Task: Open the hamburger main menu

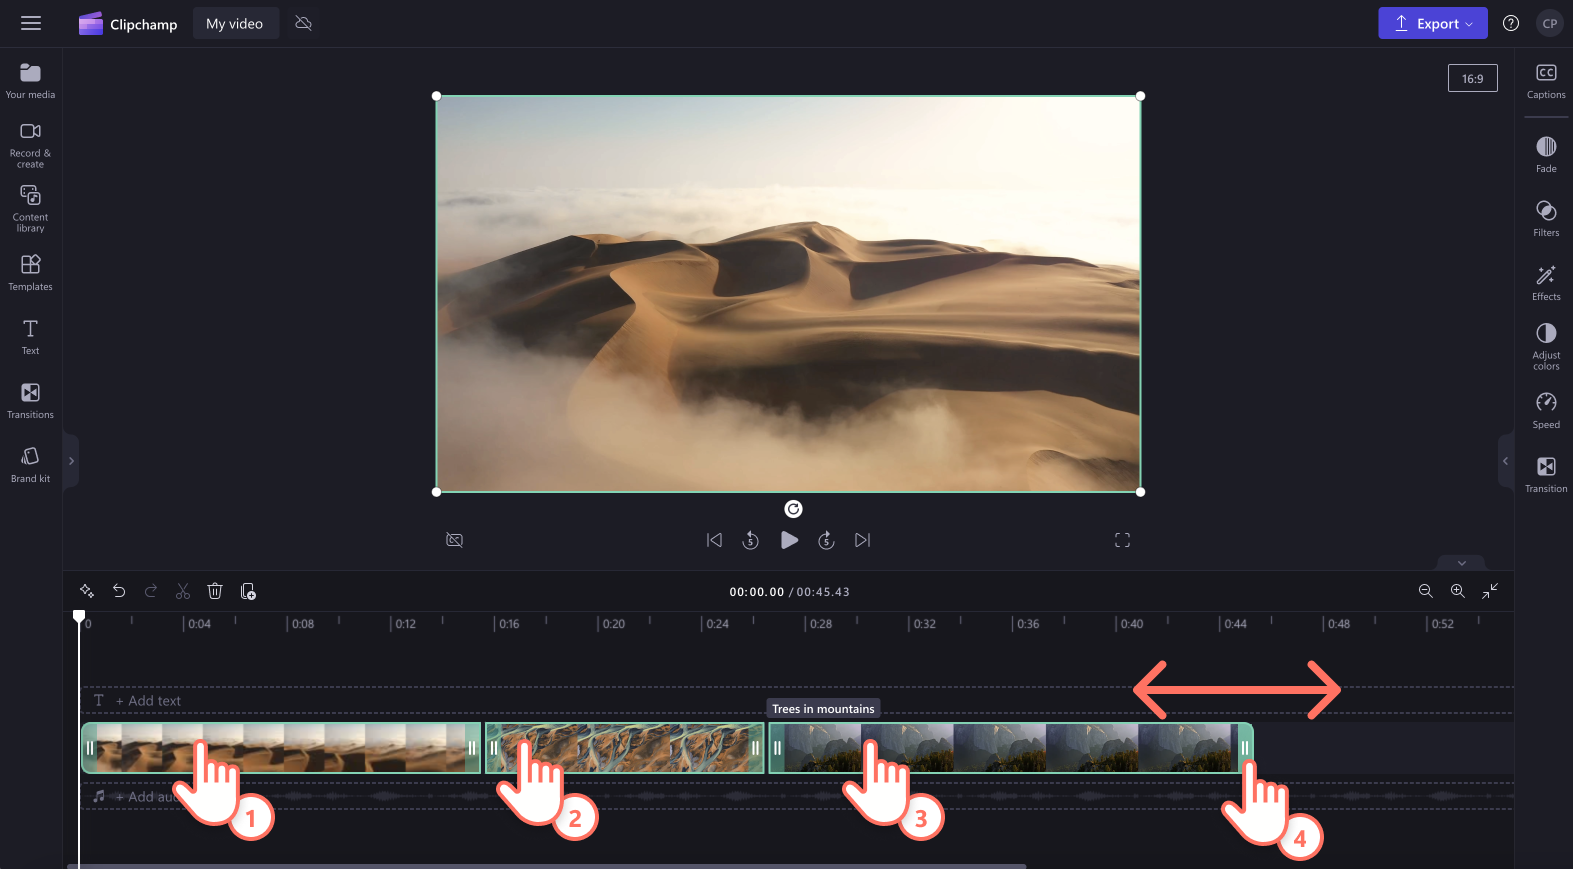Action: 31,23
